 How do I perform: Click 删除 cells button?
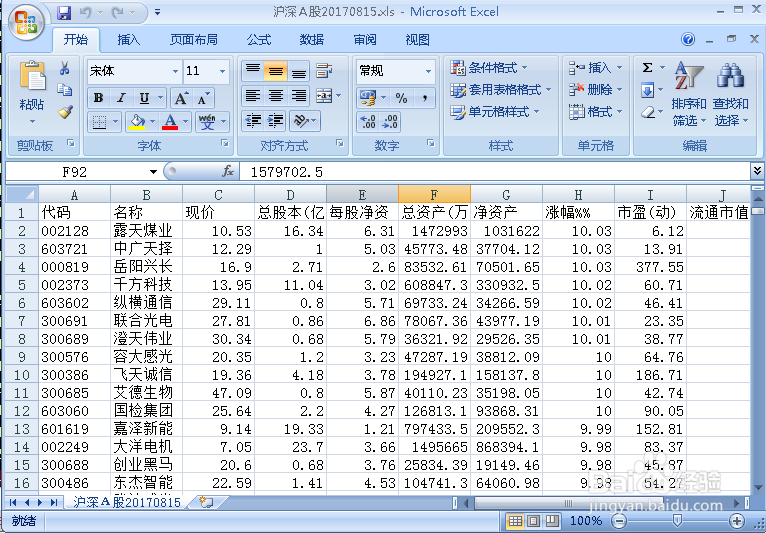596,90
